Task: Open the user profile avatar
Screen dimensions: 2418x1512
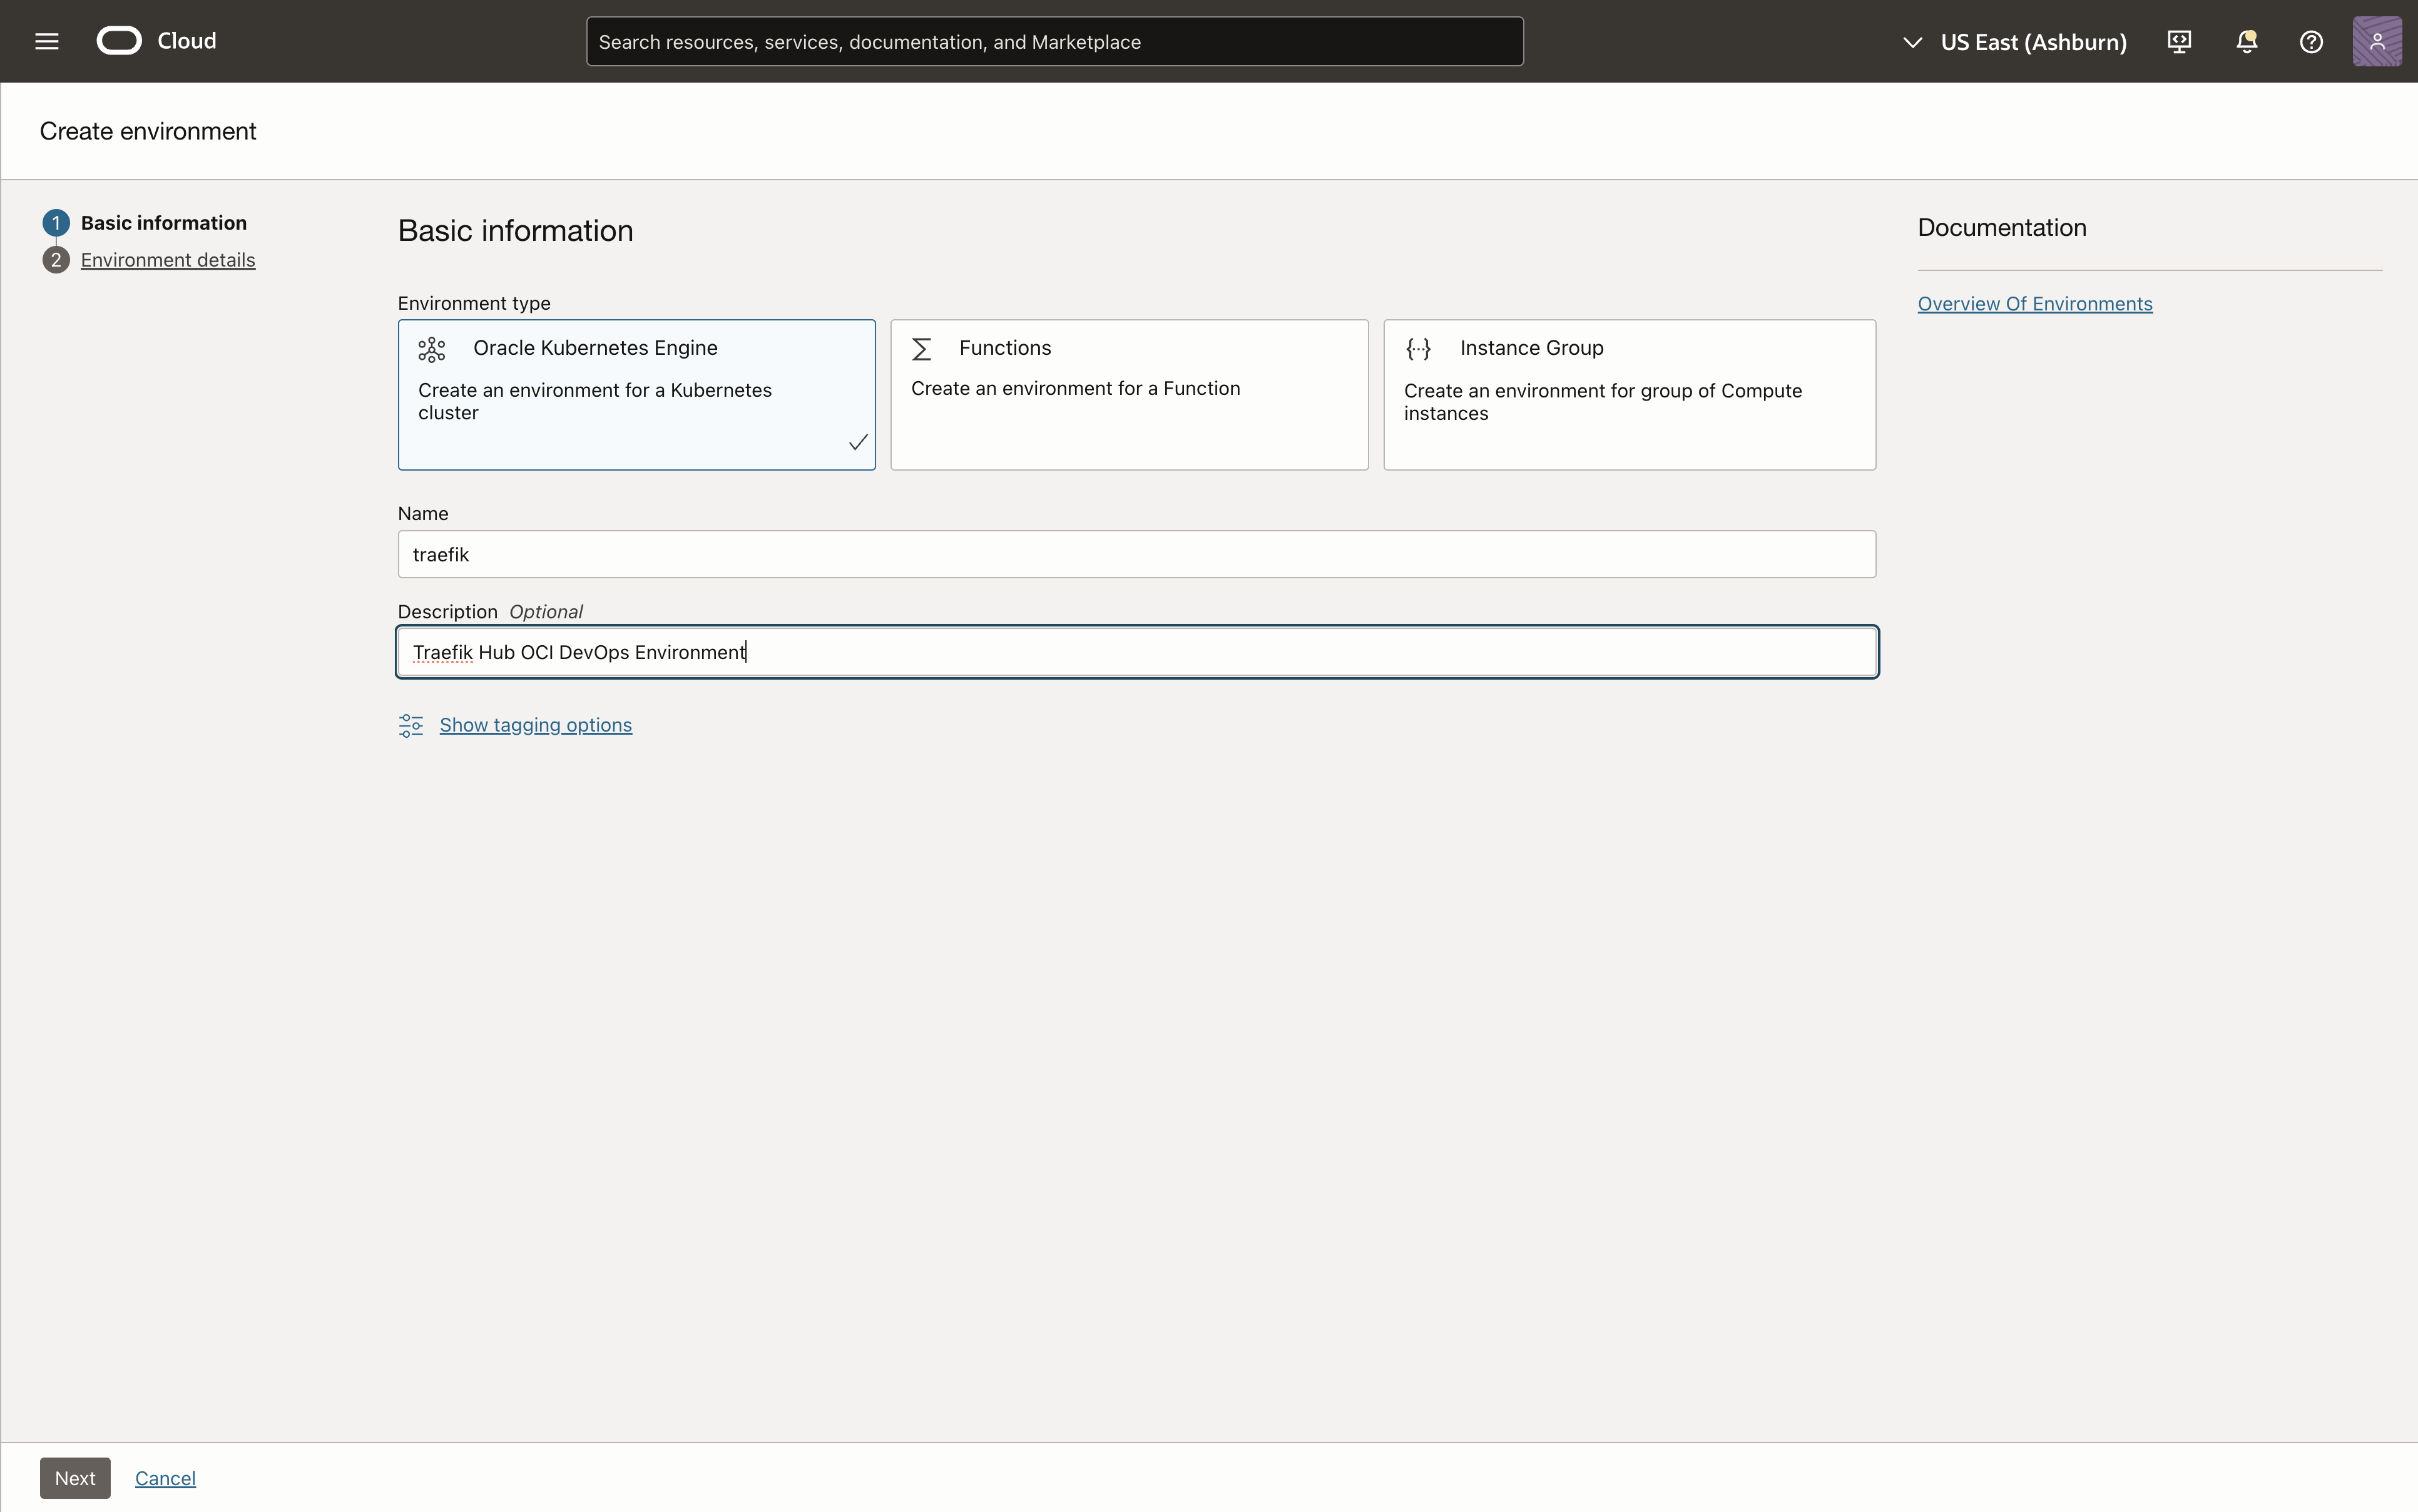Action: (2376, 41)
